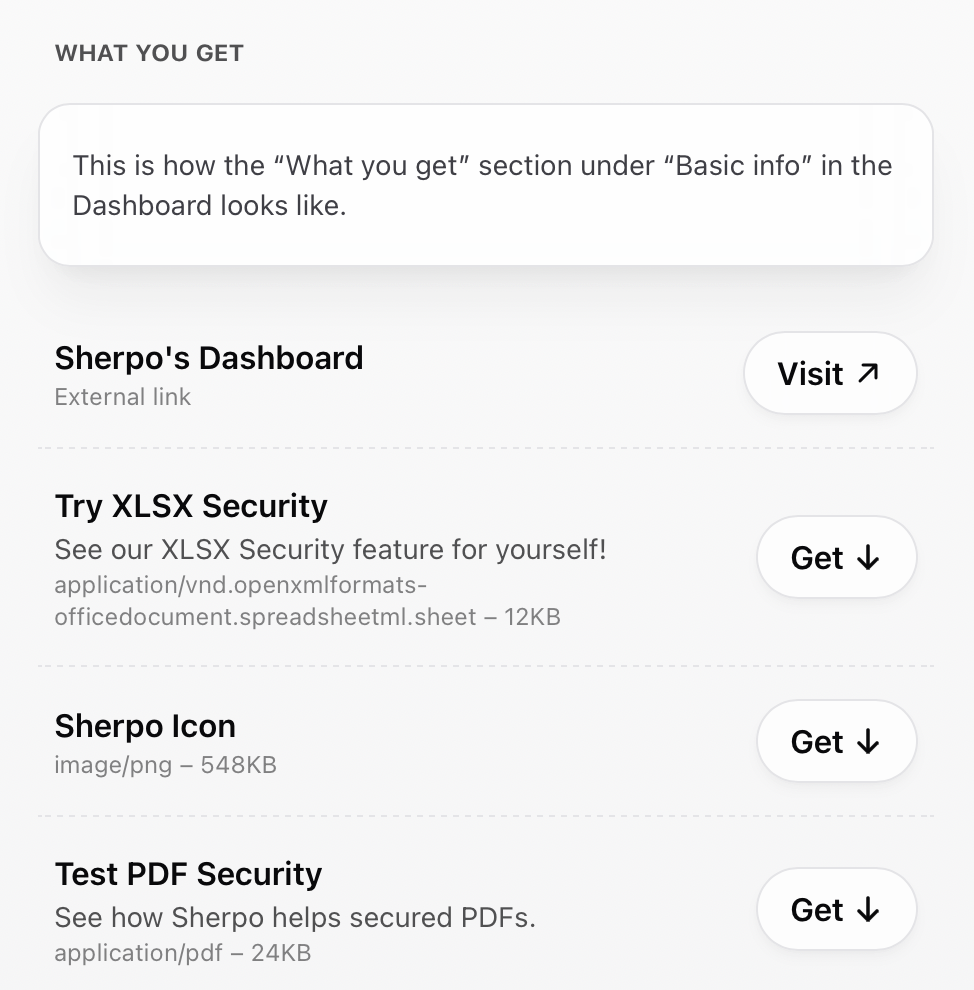The width and height of the screenshot is (974, 990).
Task: Get the Test PDF Security file
Action: pos(836,909)
